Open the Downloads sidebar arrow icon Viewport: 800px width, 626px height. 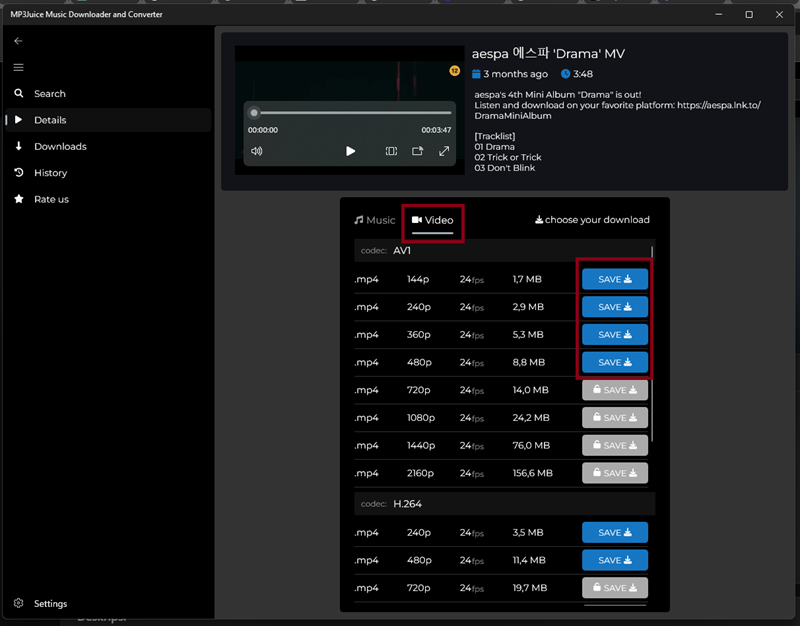tap(19, 146)
